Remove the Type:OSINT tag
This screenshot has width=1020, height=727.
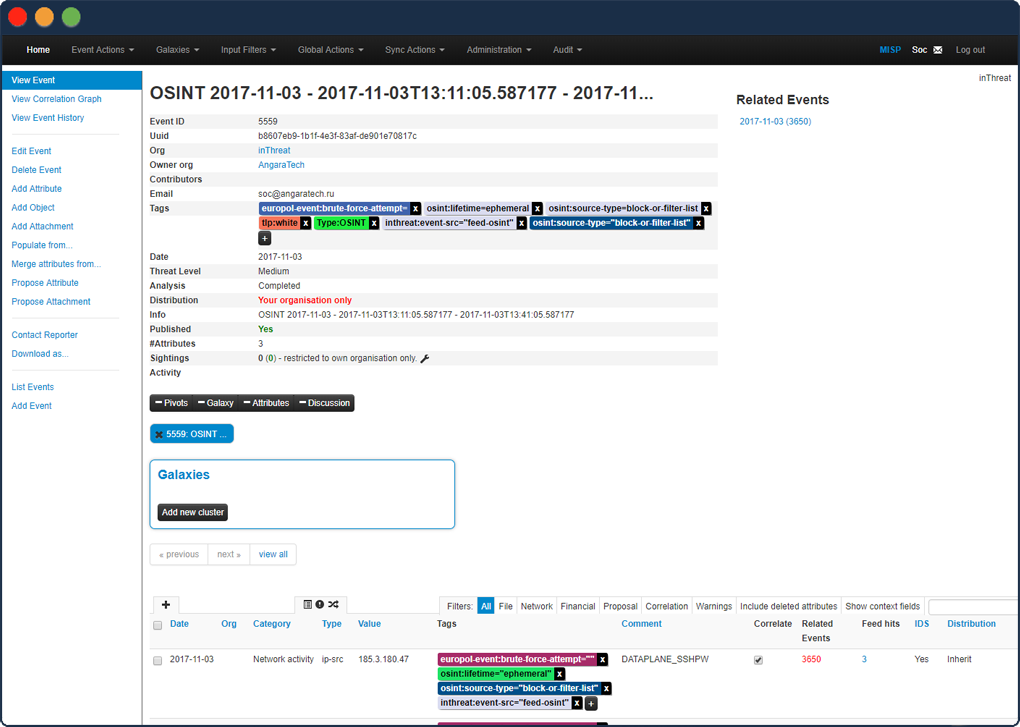pos(374,223)
